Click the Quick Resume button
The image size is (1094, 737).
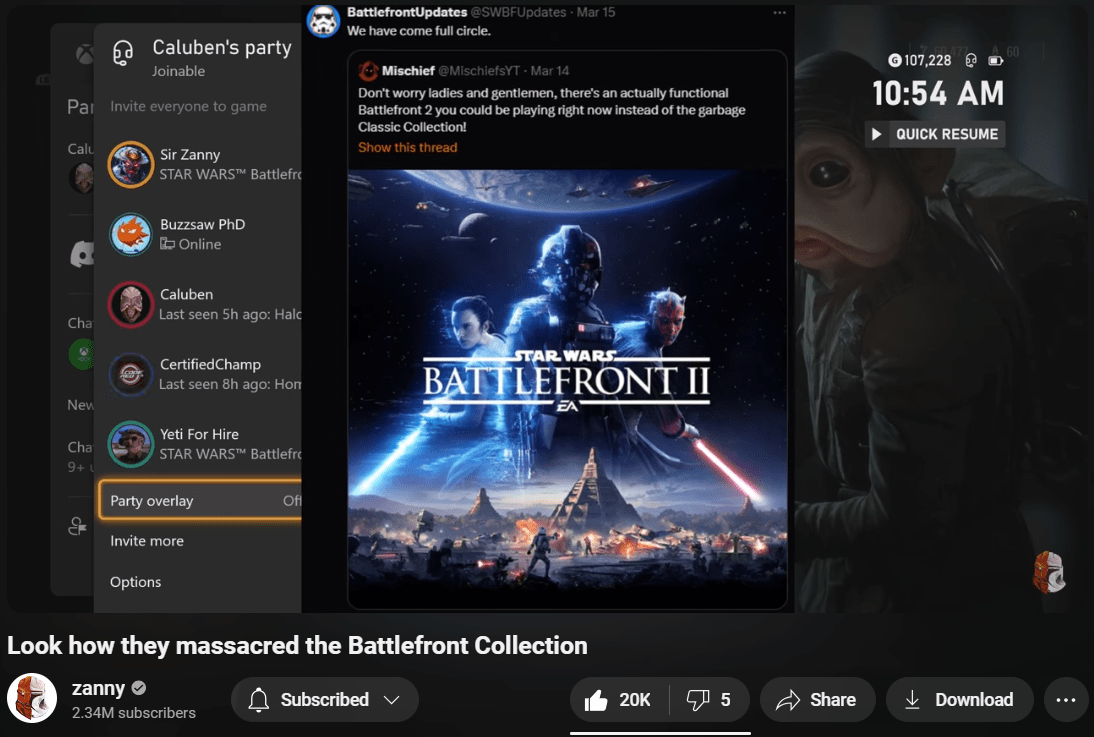coord(935,134)
